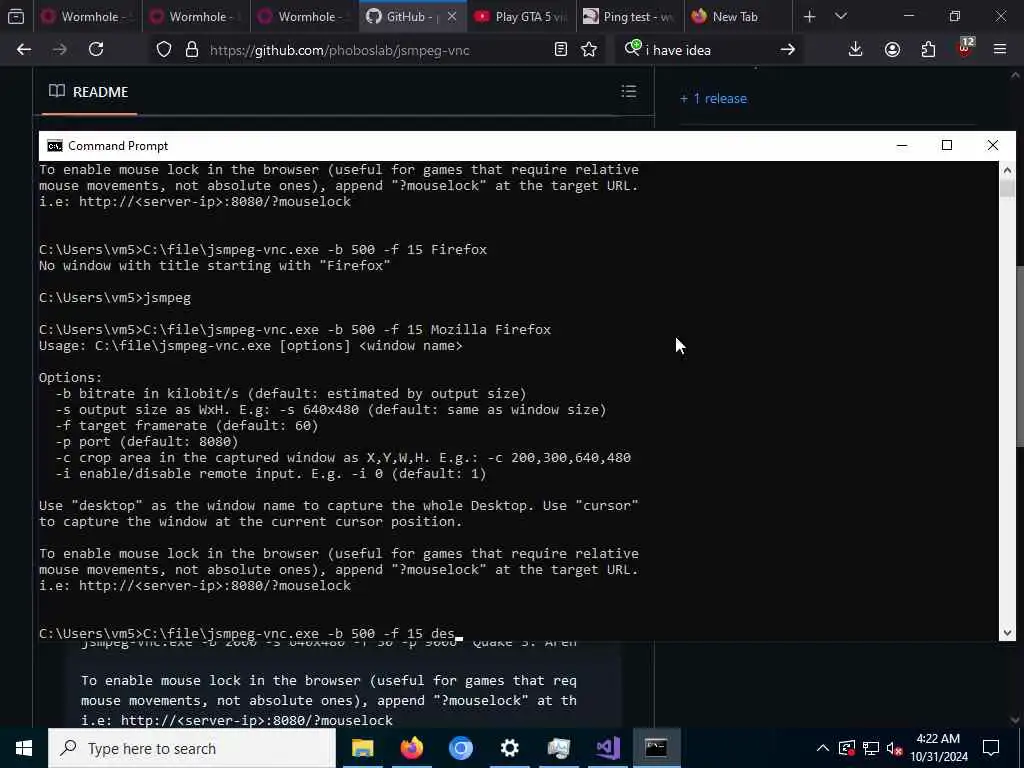Click the 'Options:' line in Command Prompt

[x=71, y=377]
